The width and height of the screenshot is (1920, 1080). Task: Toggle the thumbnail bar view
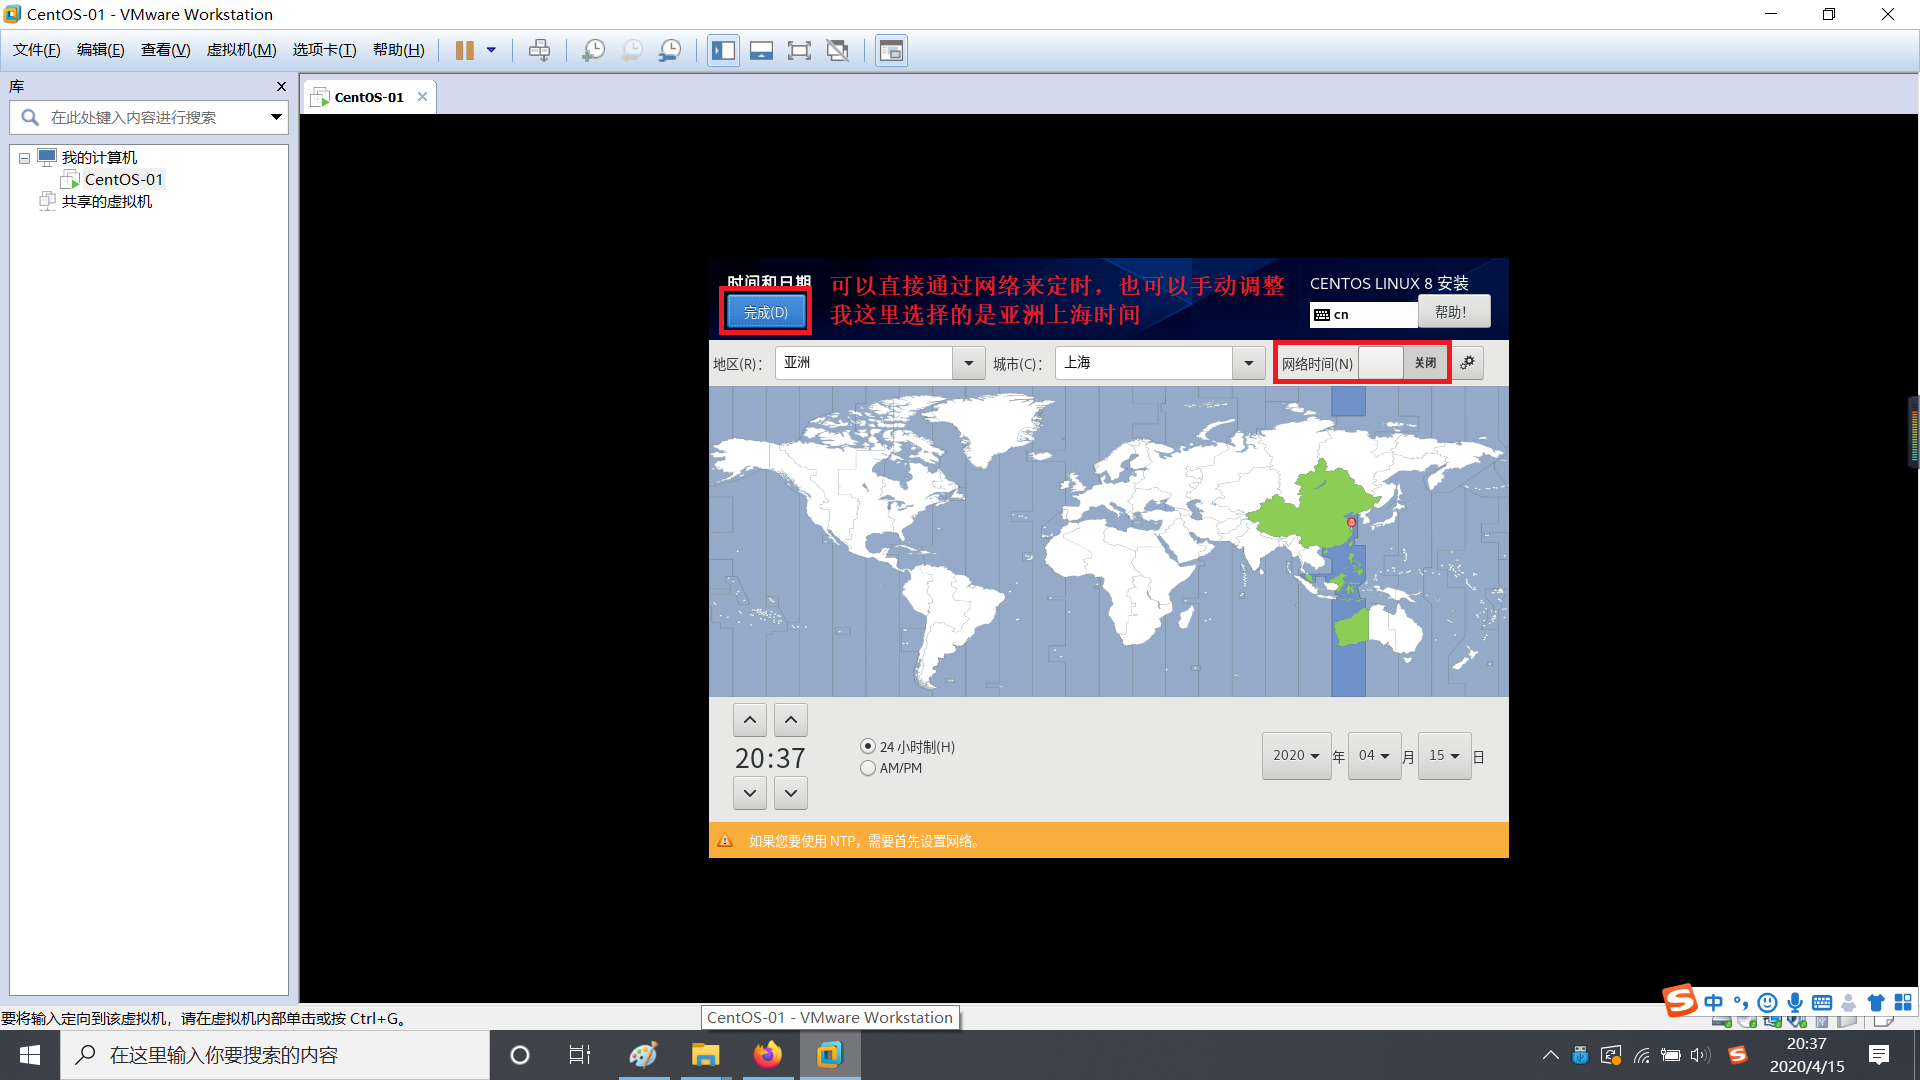click(x=762, y=50)
